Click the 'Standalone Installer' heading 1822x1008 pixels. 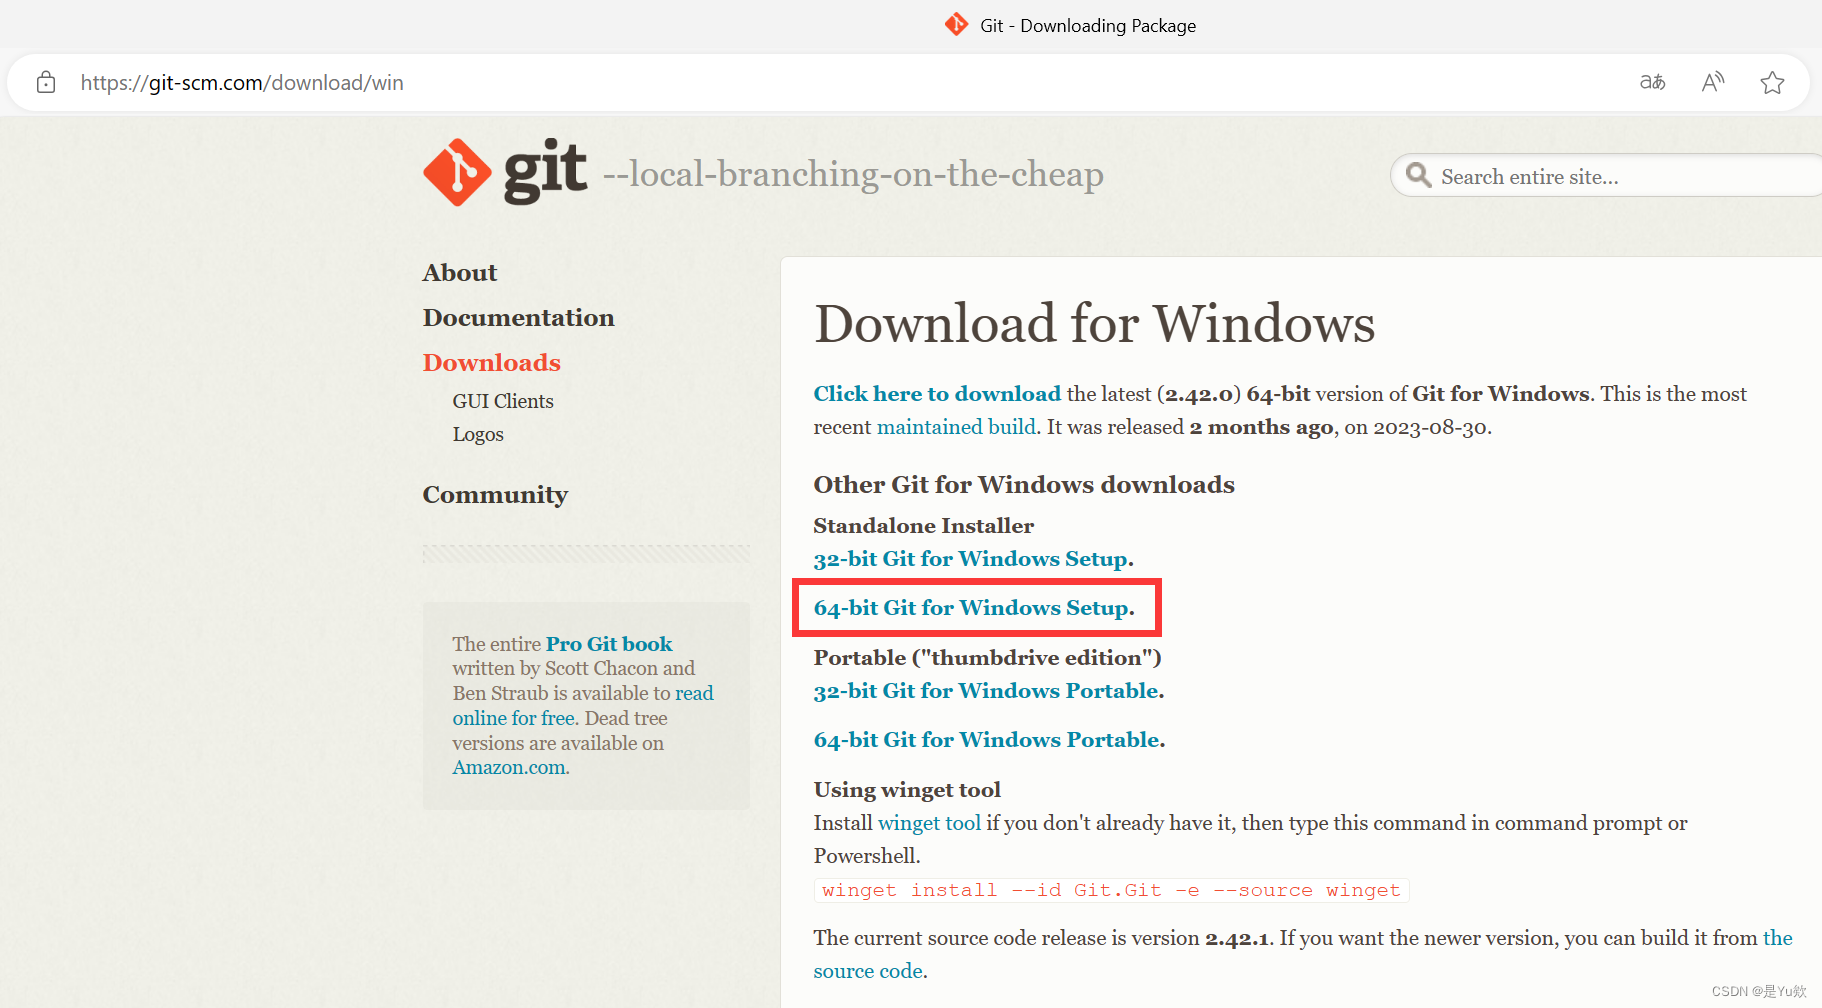pyautogui.click(x=924, y=526)
